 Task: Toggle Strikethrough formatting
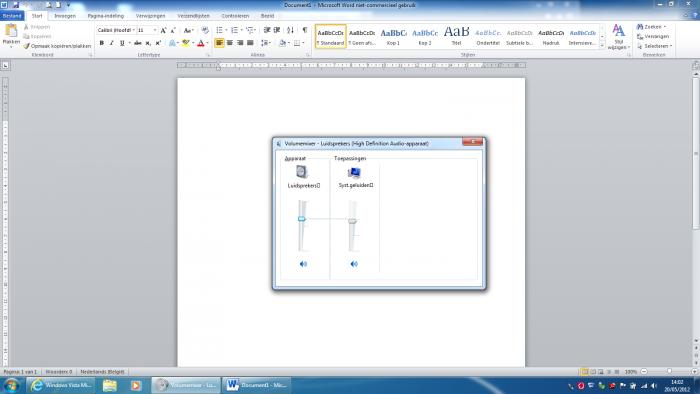138,43
